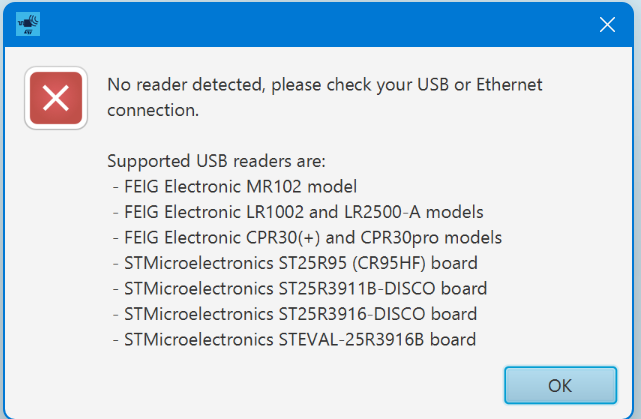641x419 pixels.
Task: Select the ST25R3911B-DISCO board line
Action: point(300,289)
